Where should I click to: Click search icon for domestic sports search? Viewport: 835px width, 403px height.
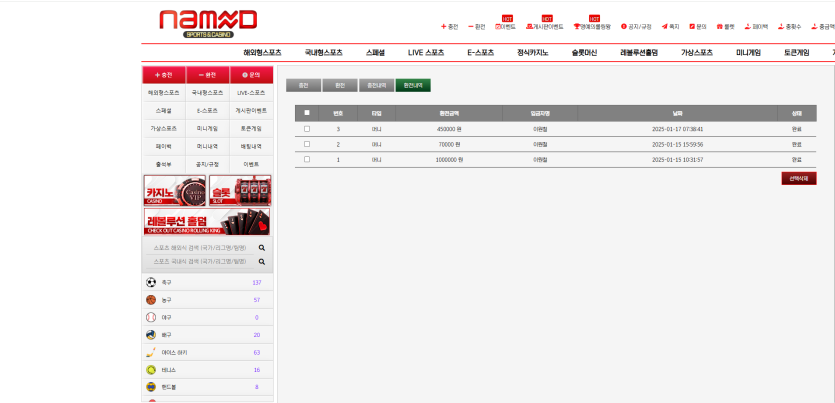click(x=262, y=261)
